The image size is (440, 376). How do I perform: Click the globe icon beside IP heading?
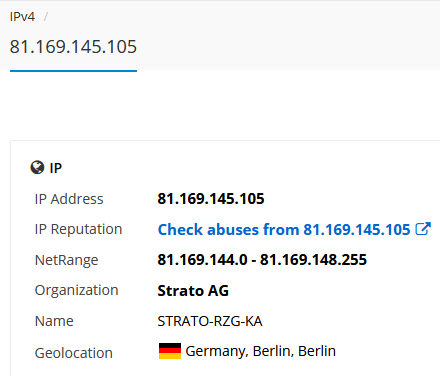coord(37,168)
